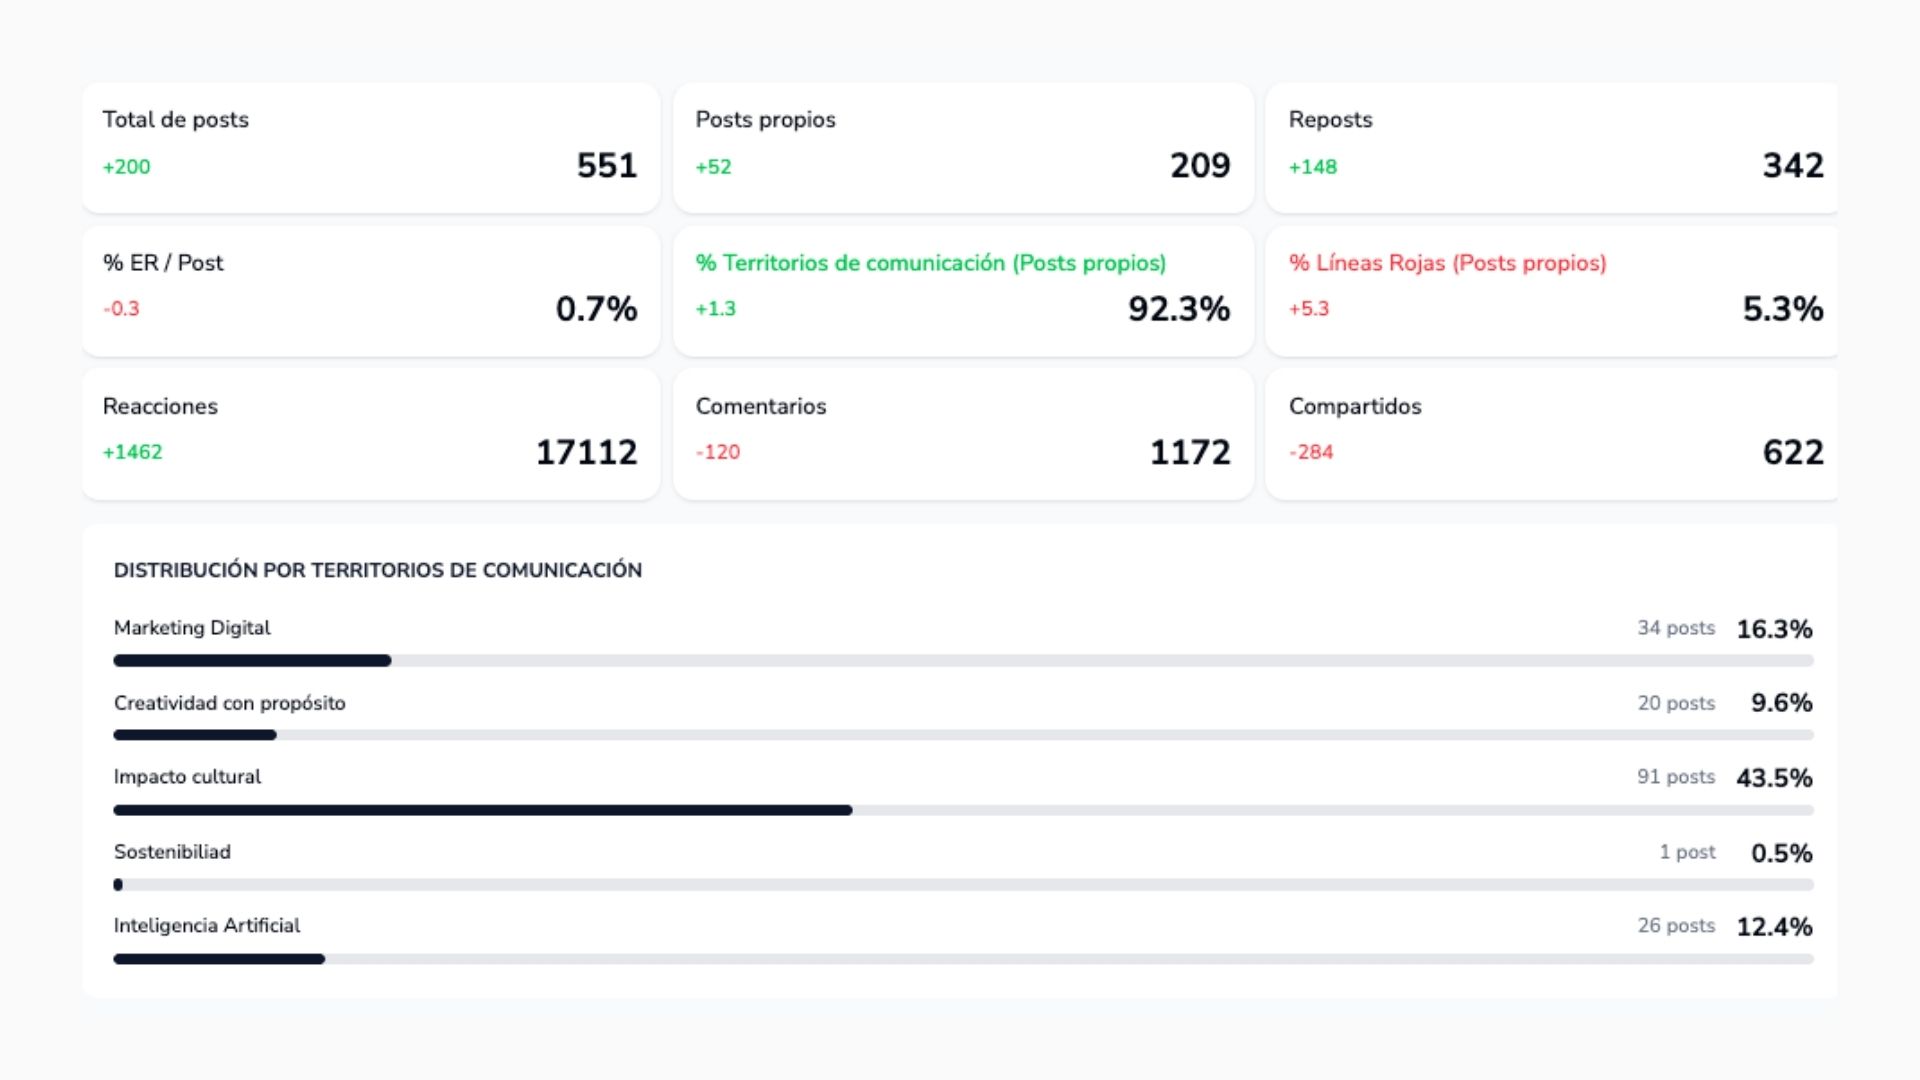
Task: Click the 91 posts count
Action: 1675,777
